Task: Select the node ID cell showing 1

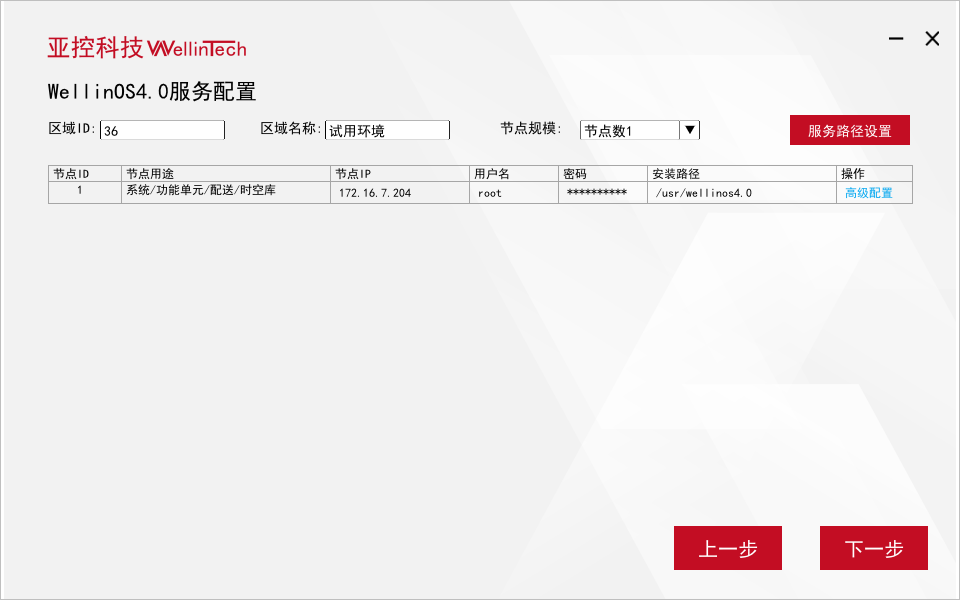Action: coord(85,193)
